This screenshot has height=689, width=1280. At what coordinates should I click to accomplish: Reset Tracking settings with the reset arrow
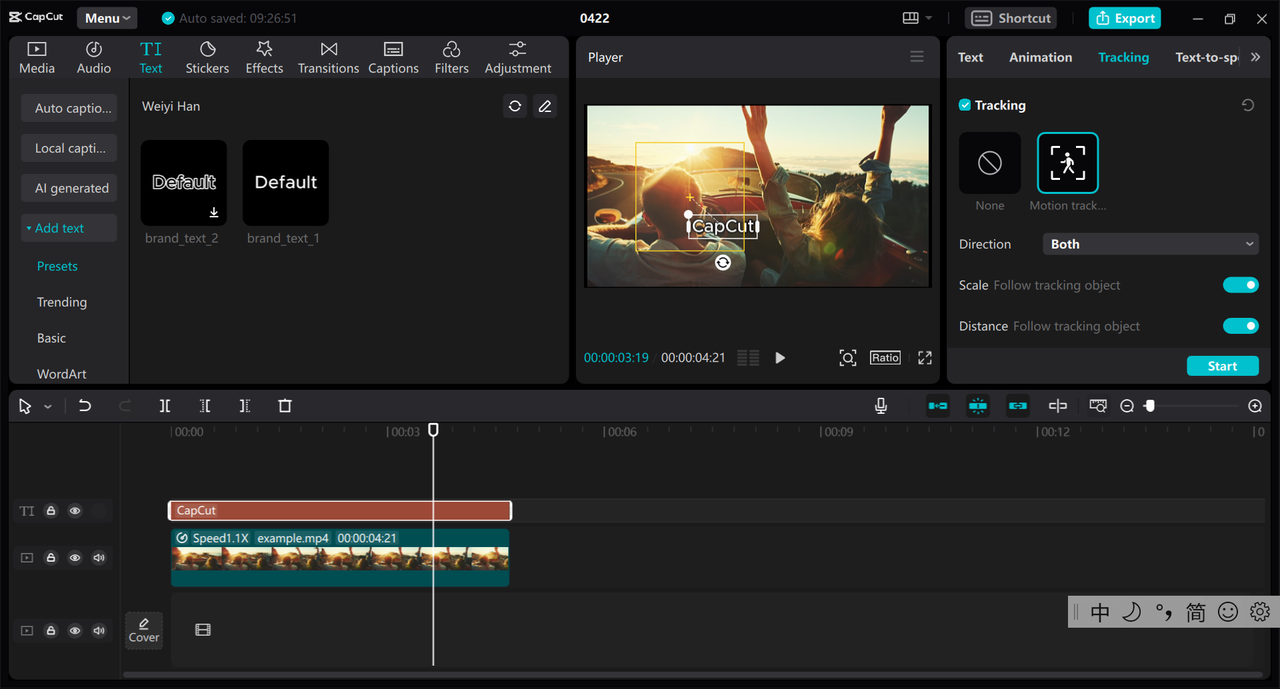point(1248,105)
